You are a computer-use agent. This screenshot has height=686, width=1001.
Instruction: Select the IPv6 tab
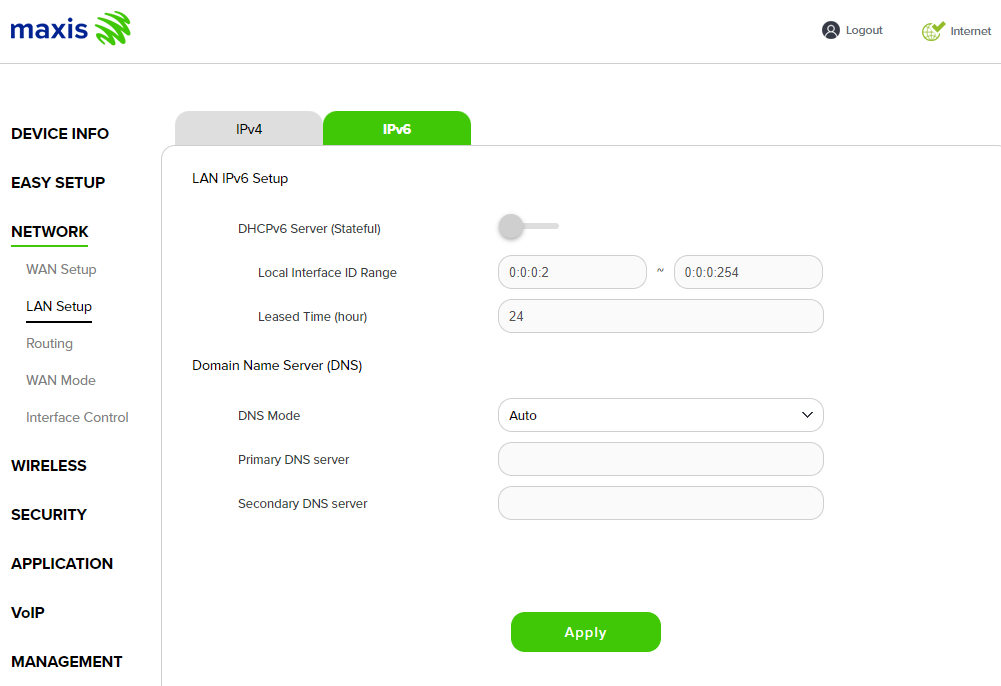coord(397,129)
